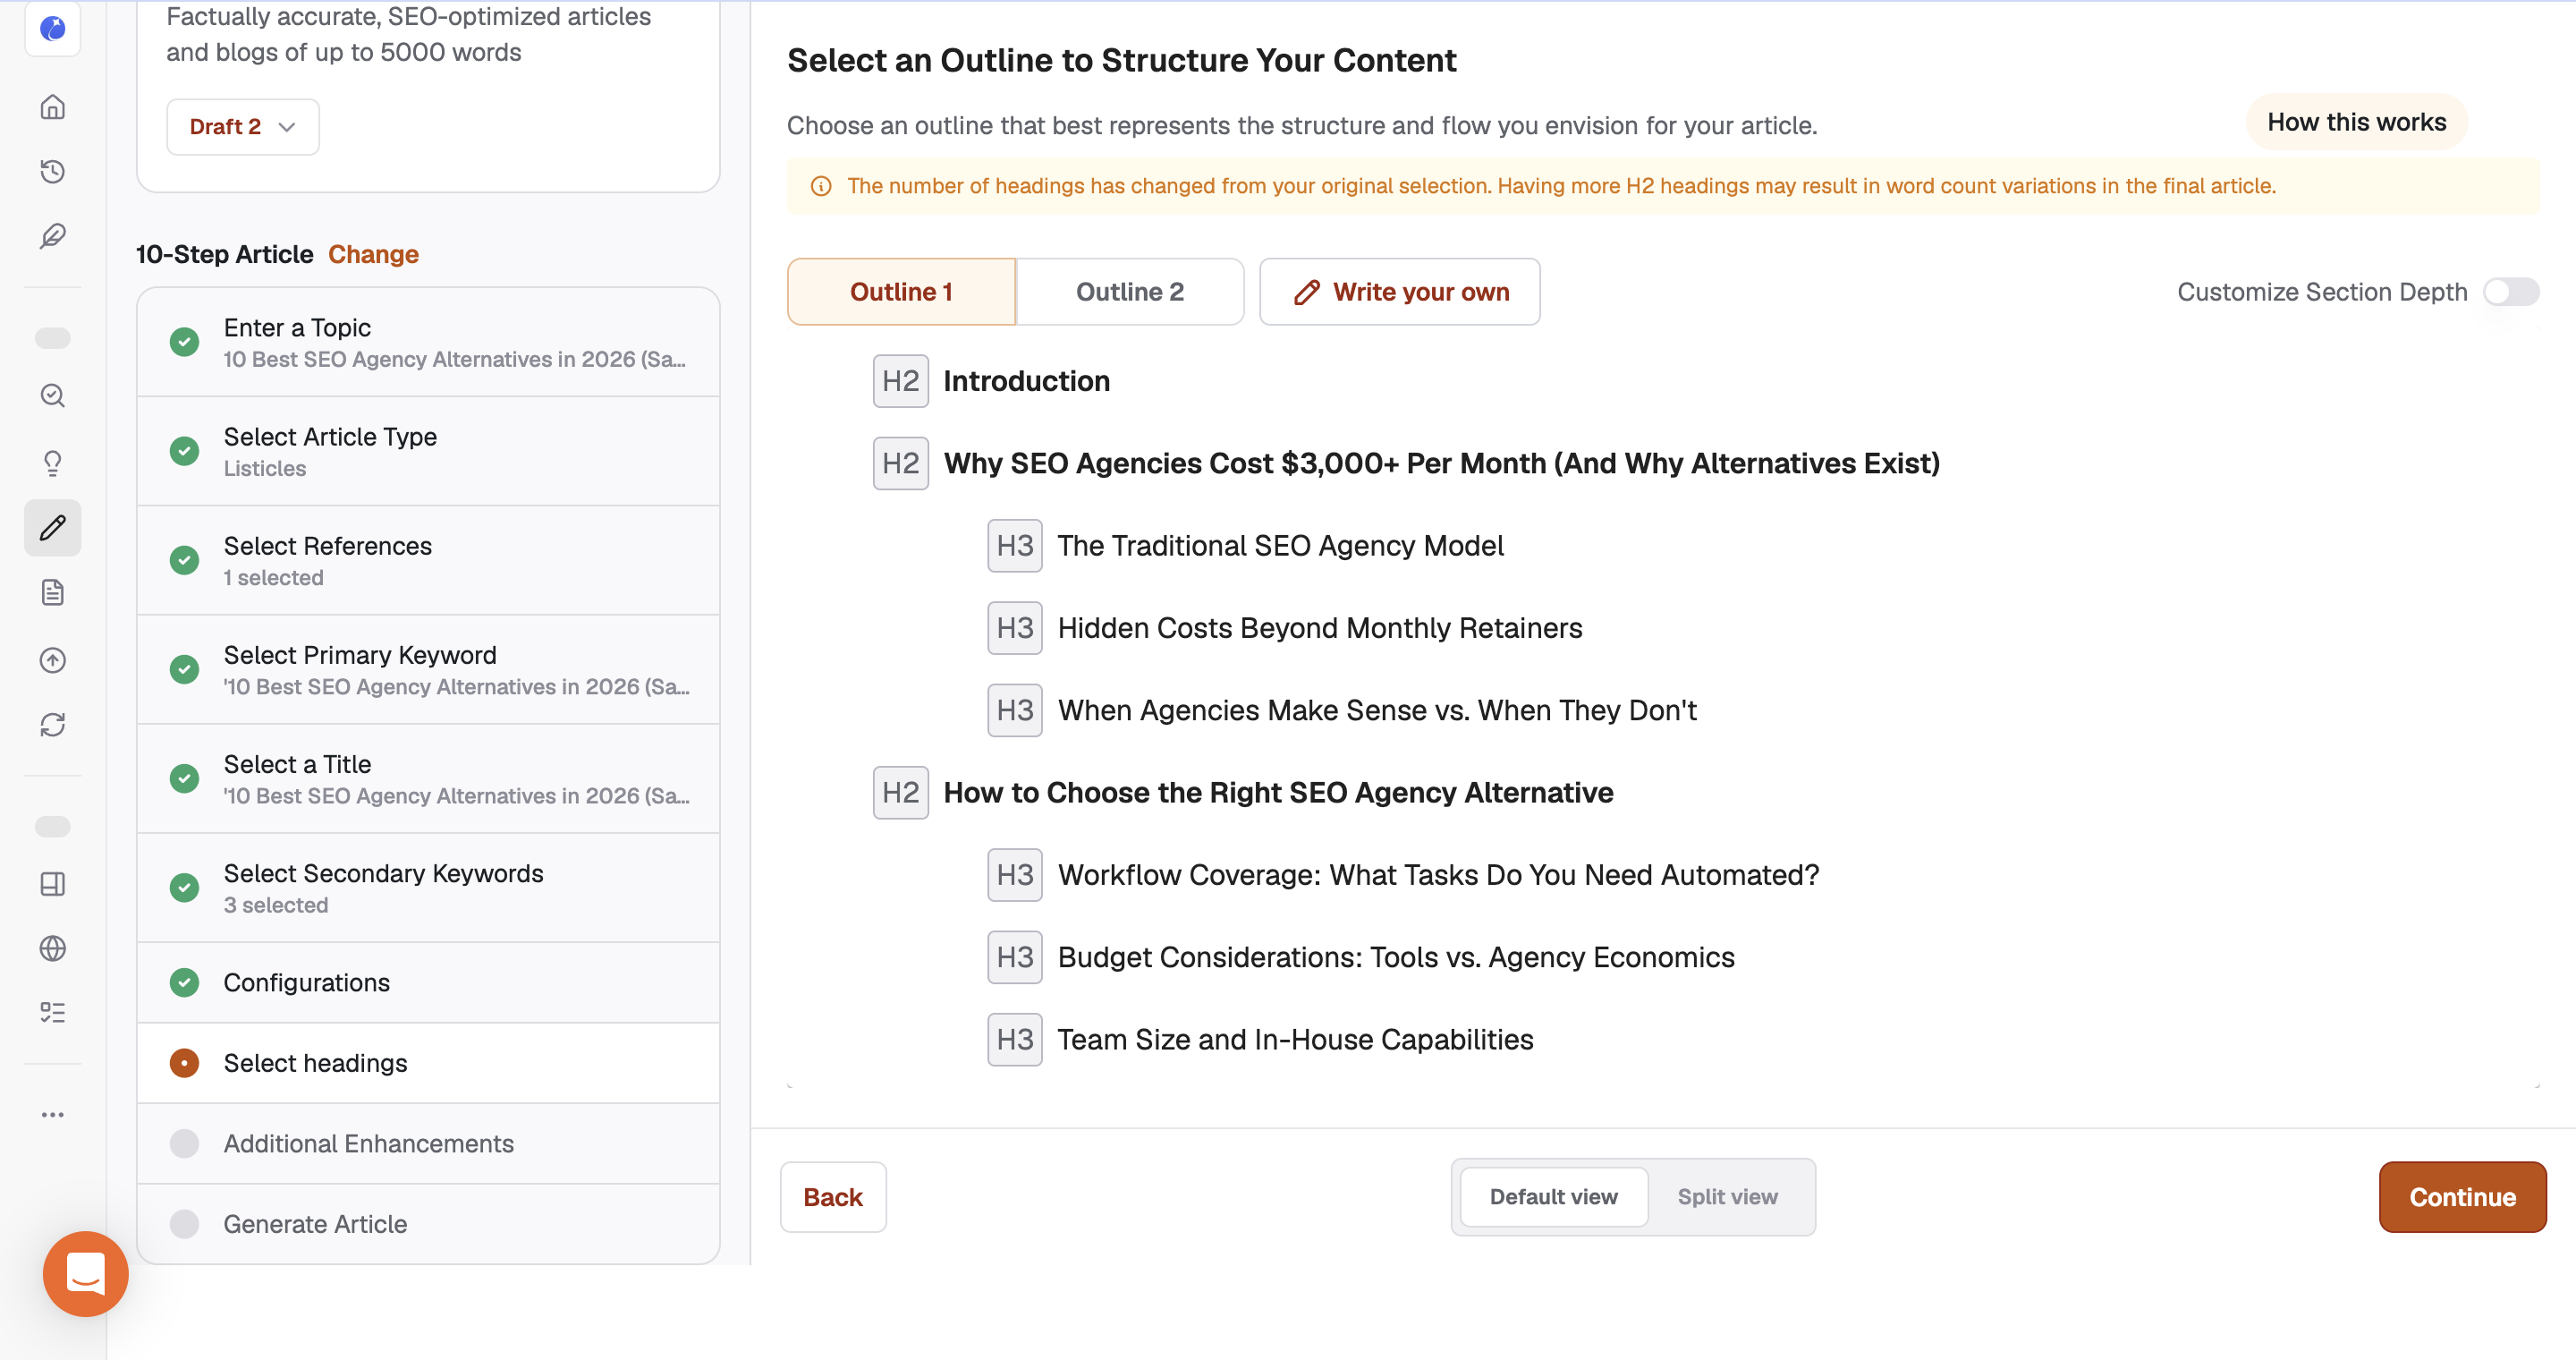Open the chat support bubble
The width and height of the screenshot is (2576, 1360).
coord(86,1273)
